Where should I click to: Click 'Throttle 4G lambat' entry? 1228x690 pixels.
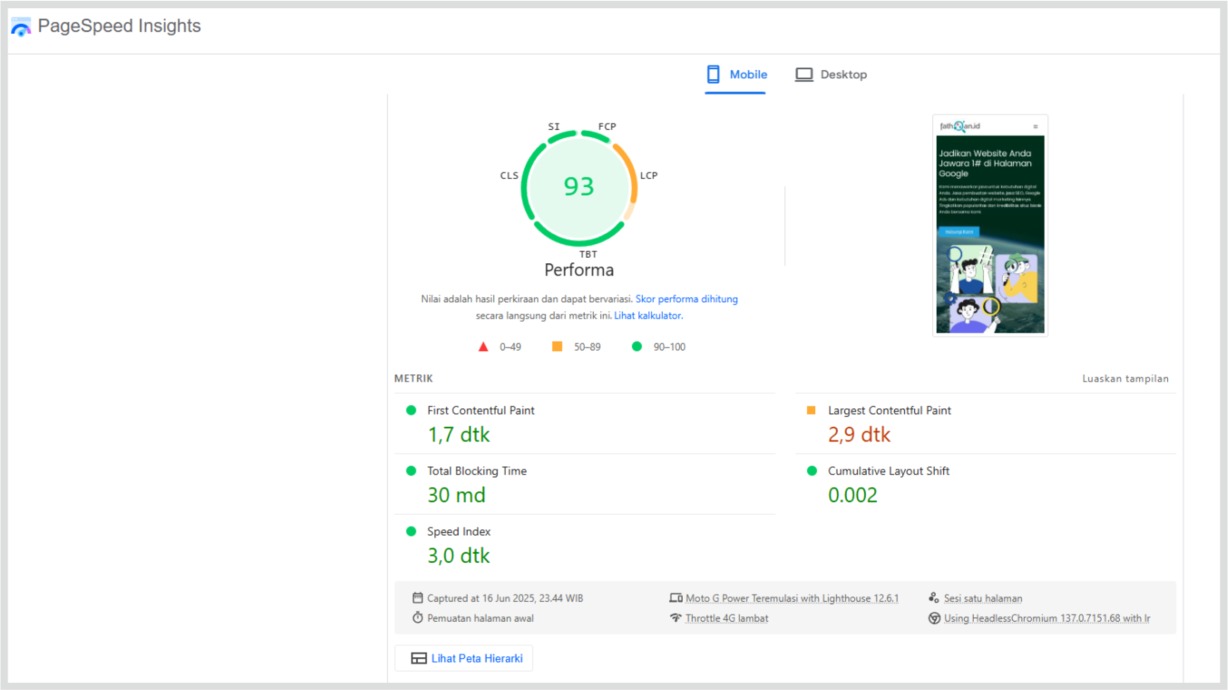[727, 618]
